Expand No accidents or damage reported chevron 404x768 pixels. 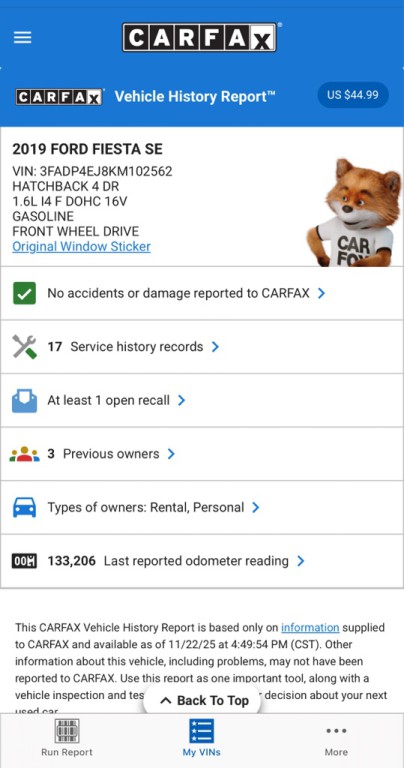click(321, 293)
